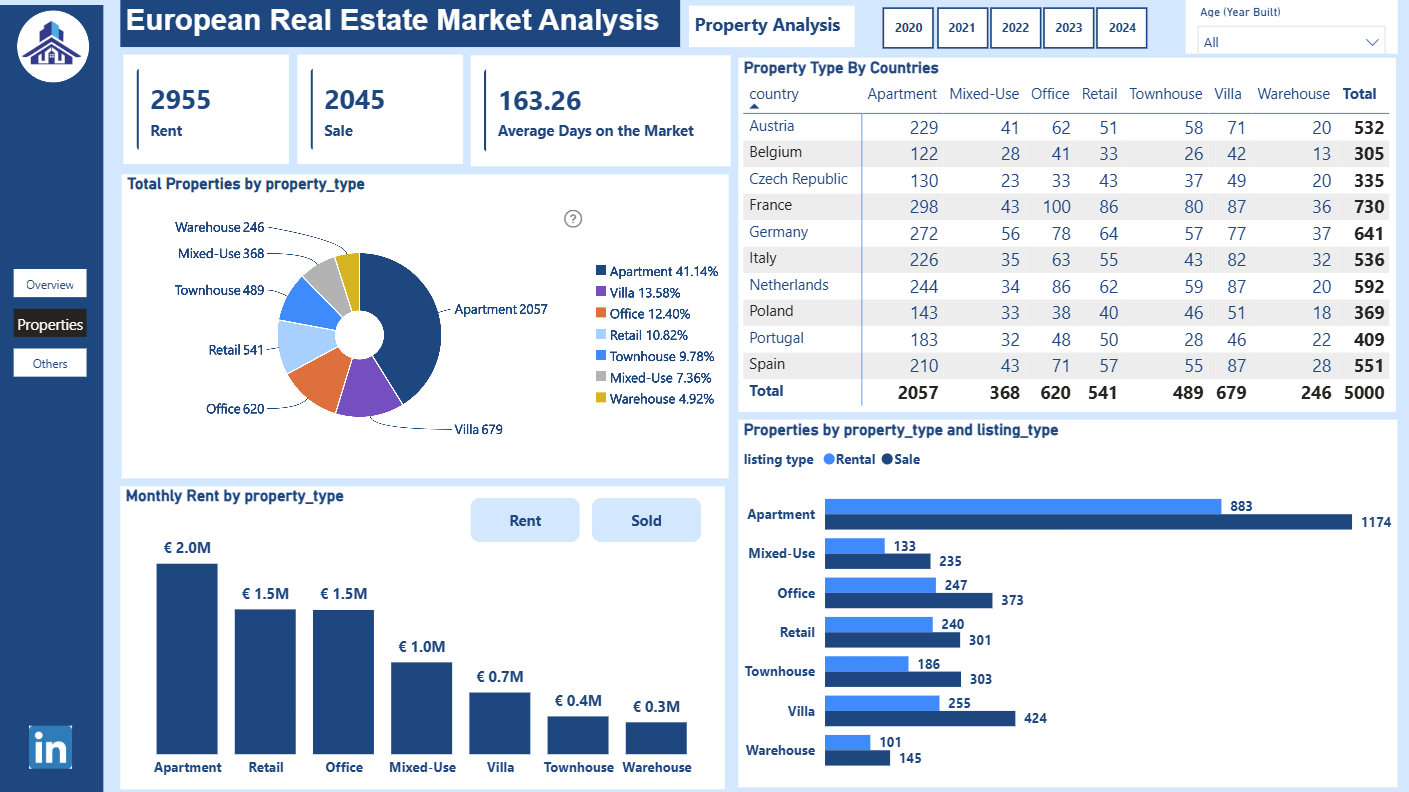The height and width of the screenshot is (792, 1409).
Task: Click the Apartment legend color square
Action: [601, 271]
